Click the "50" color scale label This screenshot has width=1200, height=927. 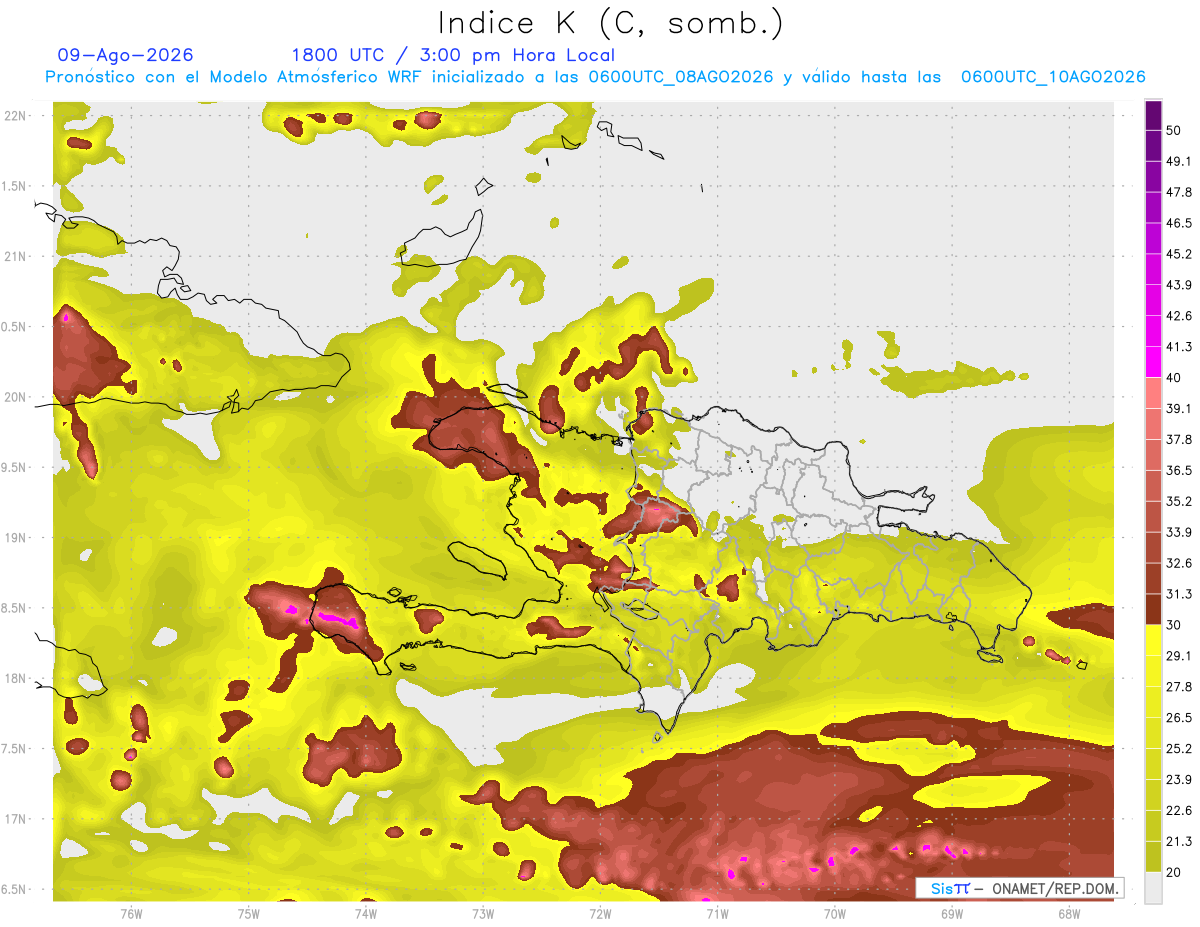point(1174,132)
